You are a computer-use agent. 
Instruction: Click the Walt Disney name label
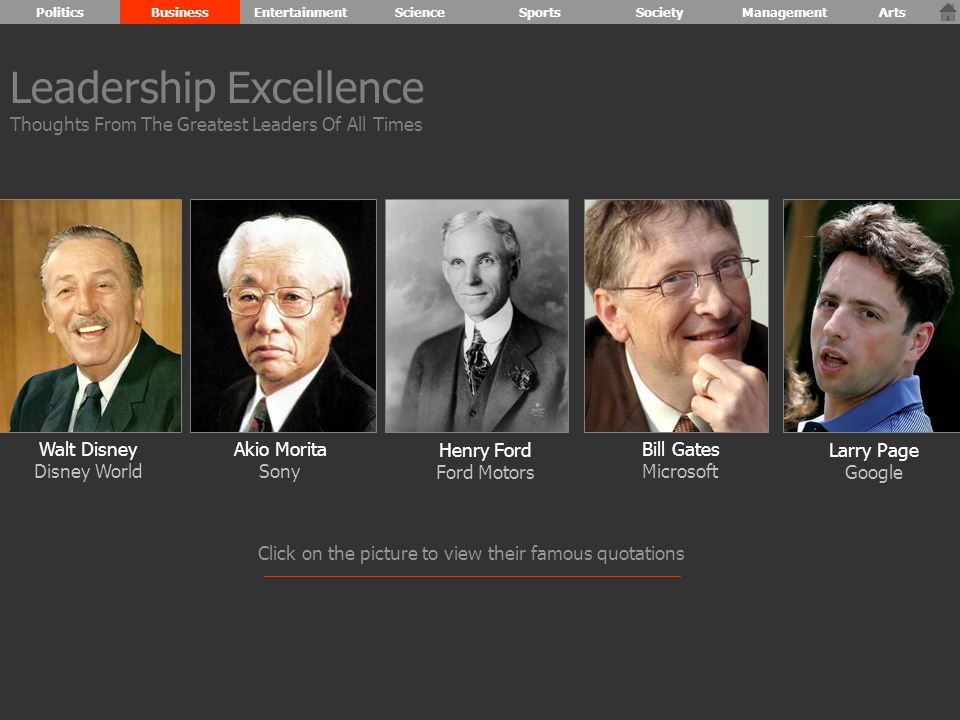[88, 450]
